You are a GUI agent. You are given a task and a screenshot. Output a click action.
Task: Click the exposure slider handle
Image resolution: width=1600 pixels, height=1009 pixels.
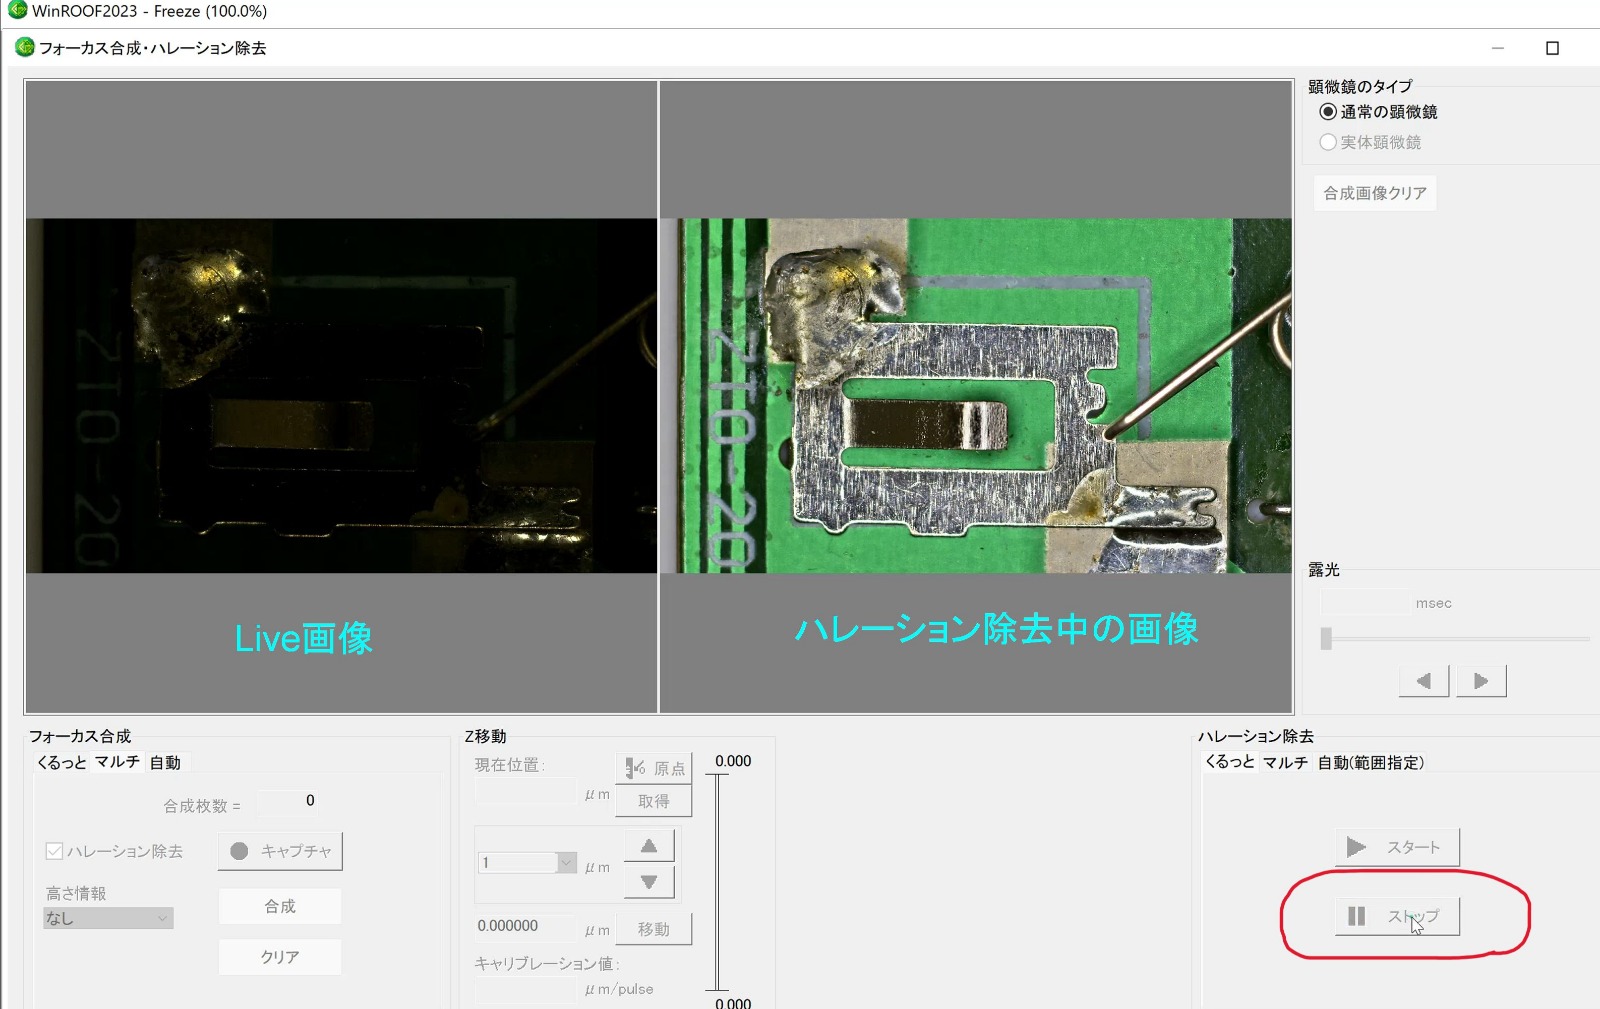click(x=1326, y=638)
